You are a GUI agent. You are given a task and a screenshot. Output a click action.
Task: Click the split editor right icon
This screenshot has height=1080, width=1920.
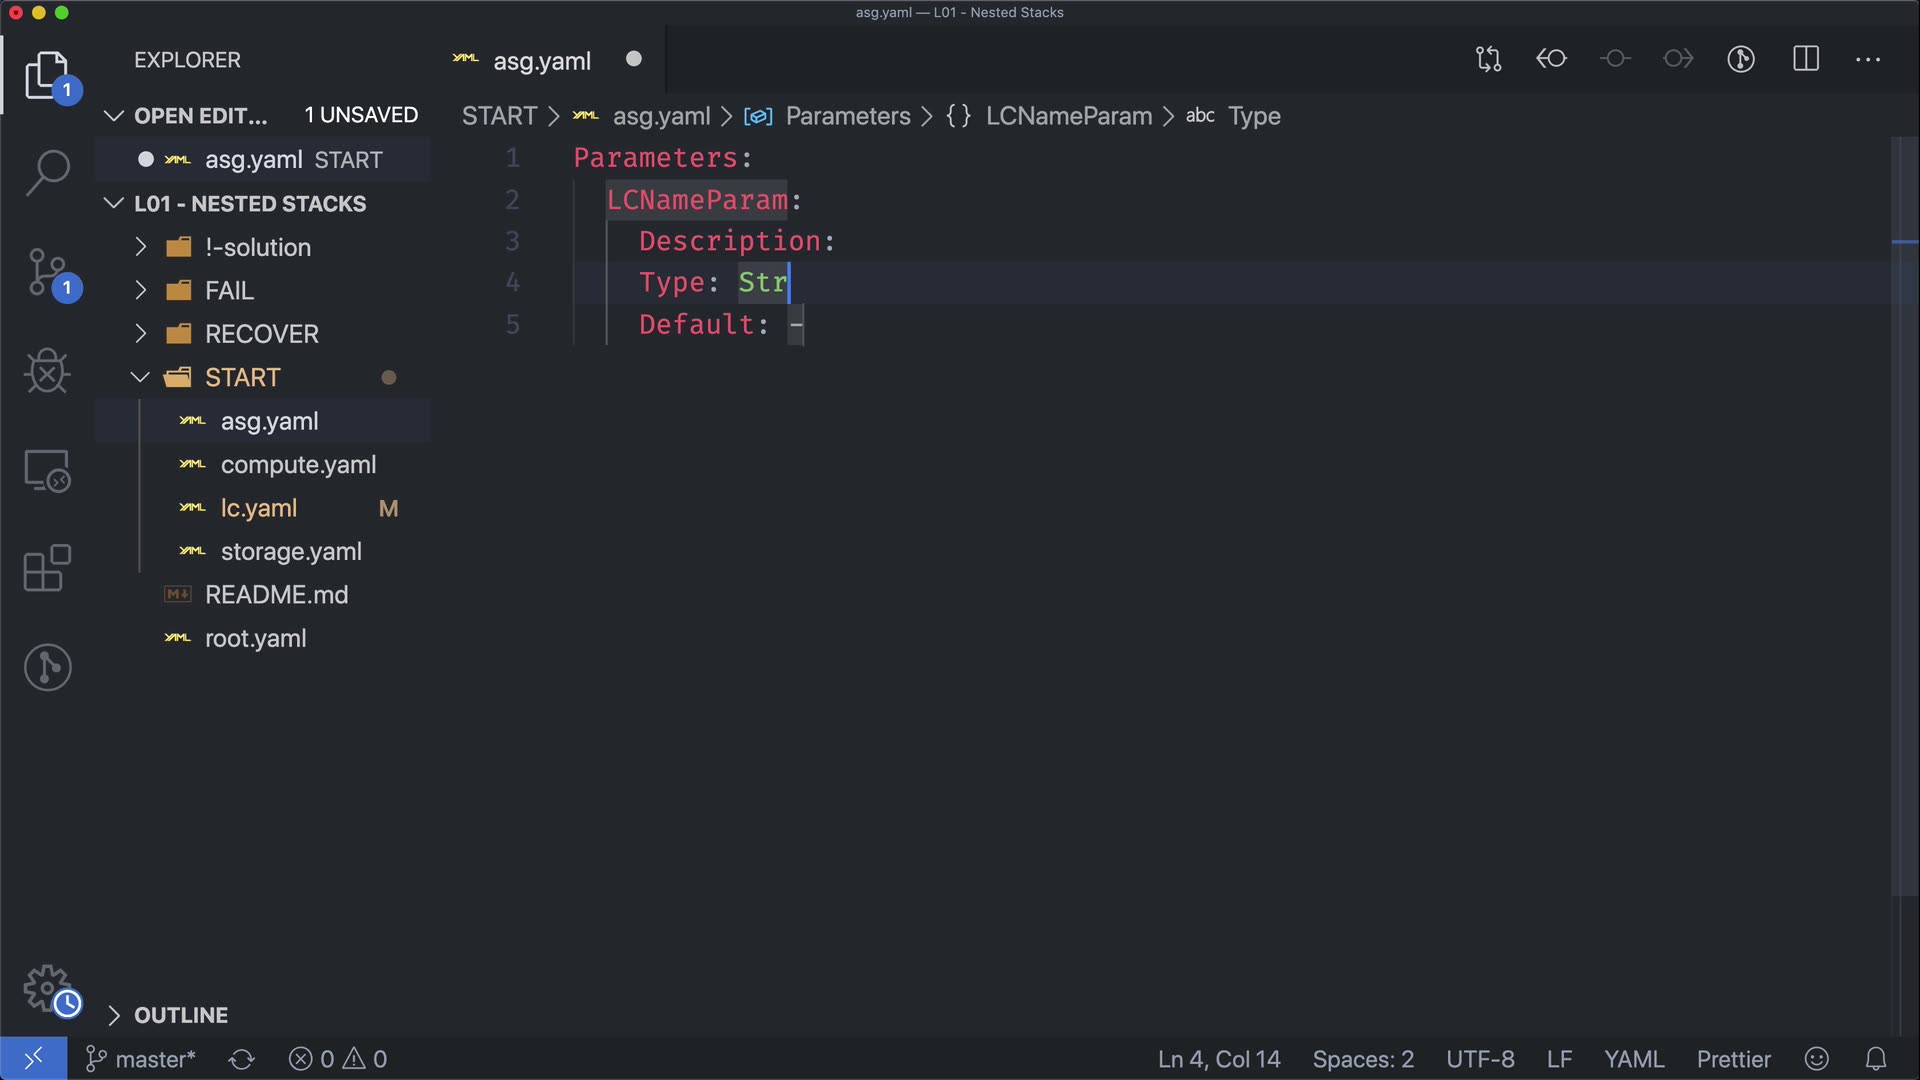(1805, 59)
